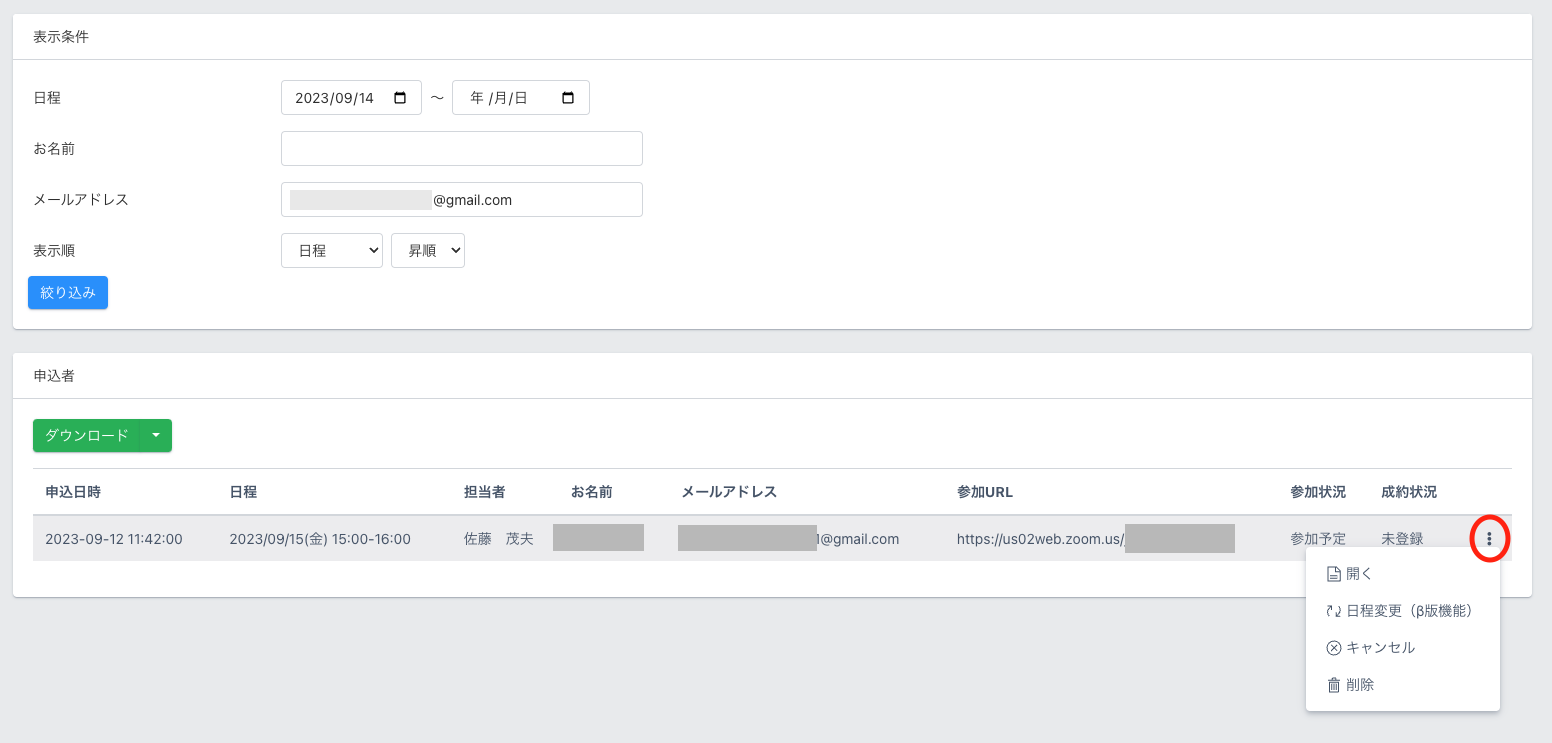Screen dimensions: 1552x743
Task: Click the reschedule arrows icon in menu
Action: pos(1333,611)
